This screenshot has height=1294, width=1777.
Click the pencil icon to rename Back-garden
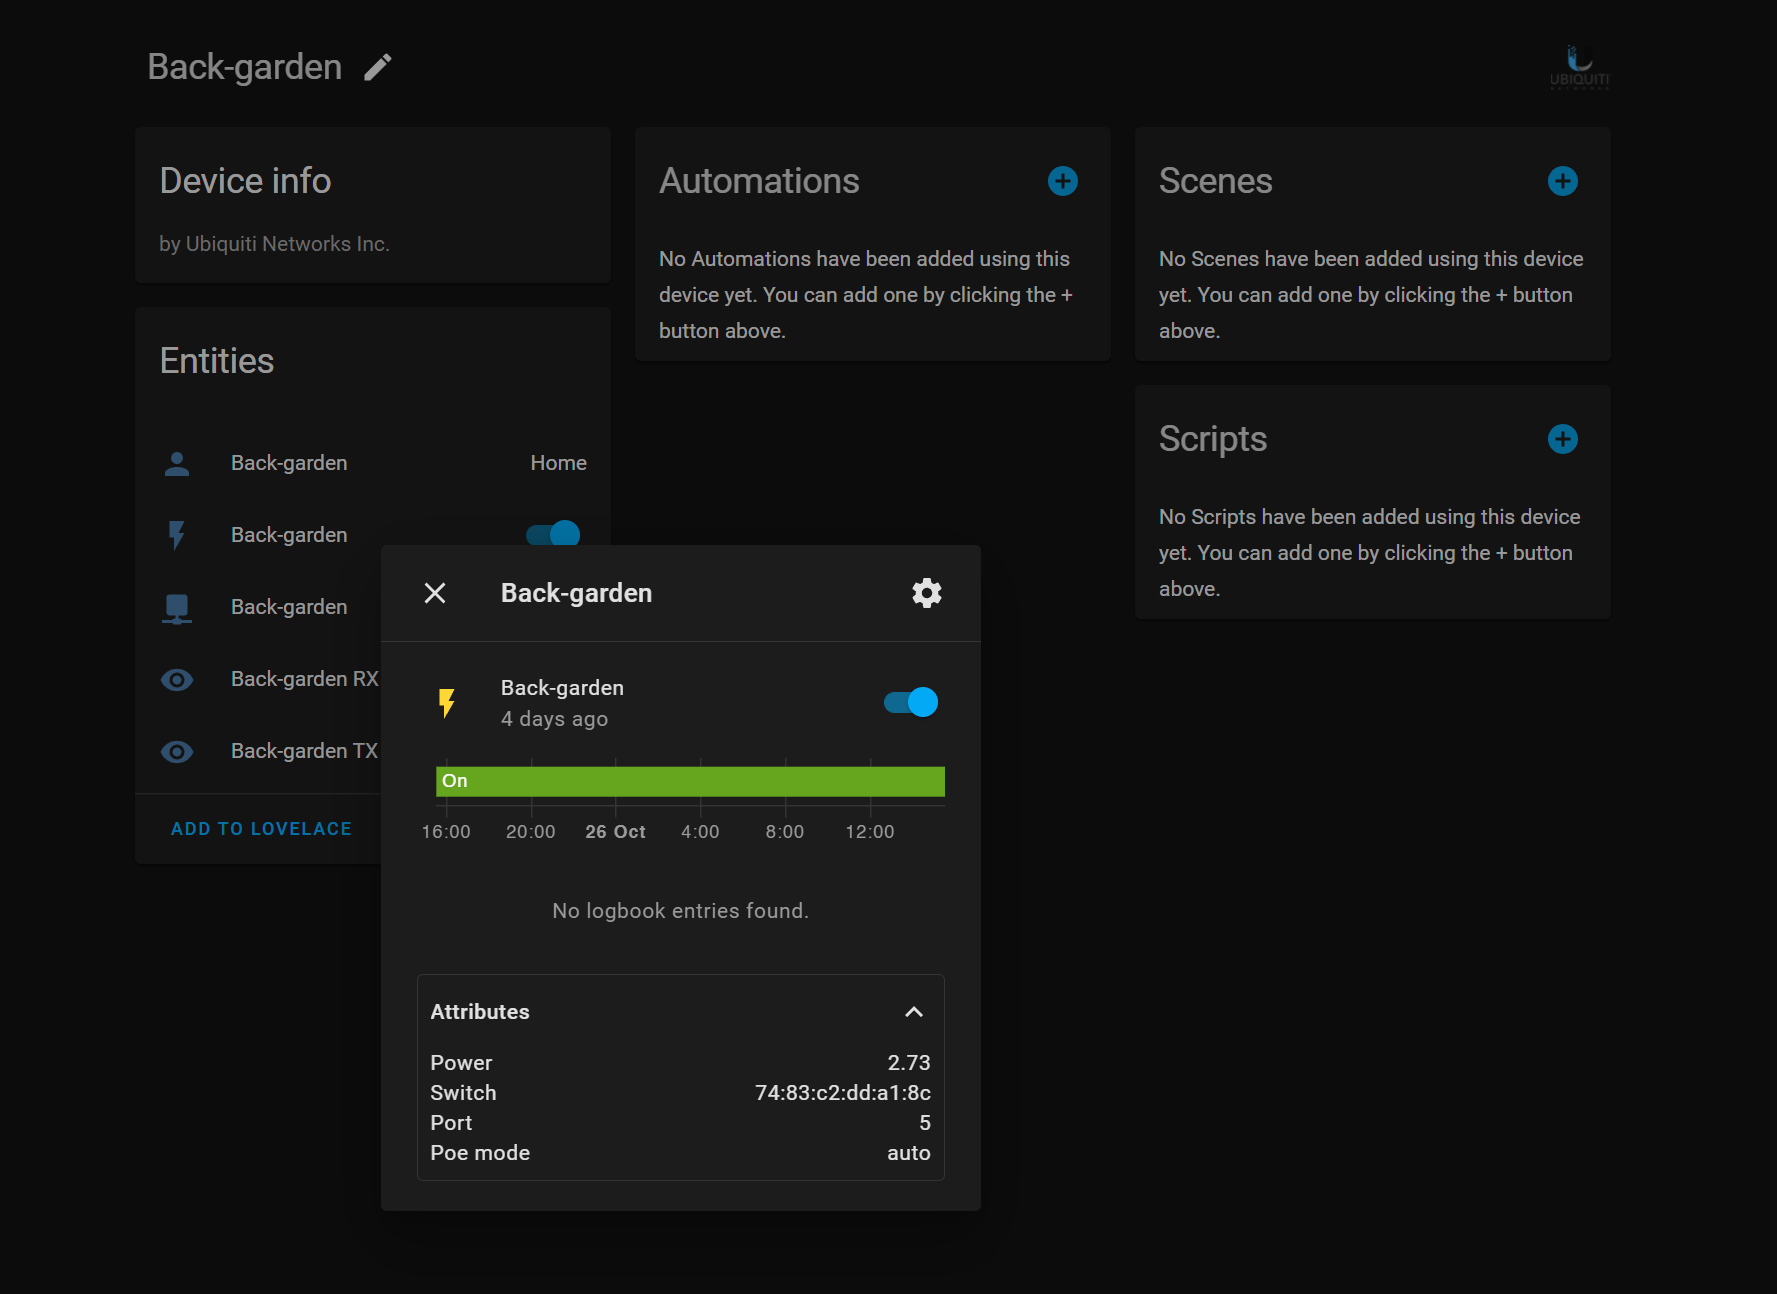click(x=377, y=67)
